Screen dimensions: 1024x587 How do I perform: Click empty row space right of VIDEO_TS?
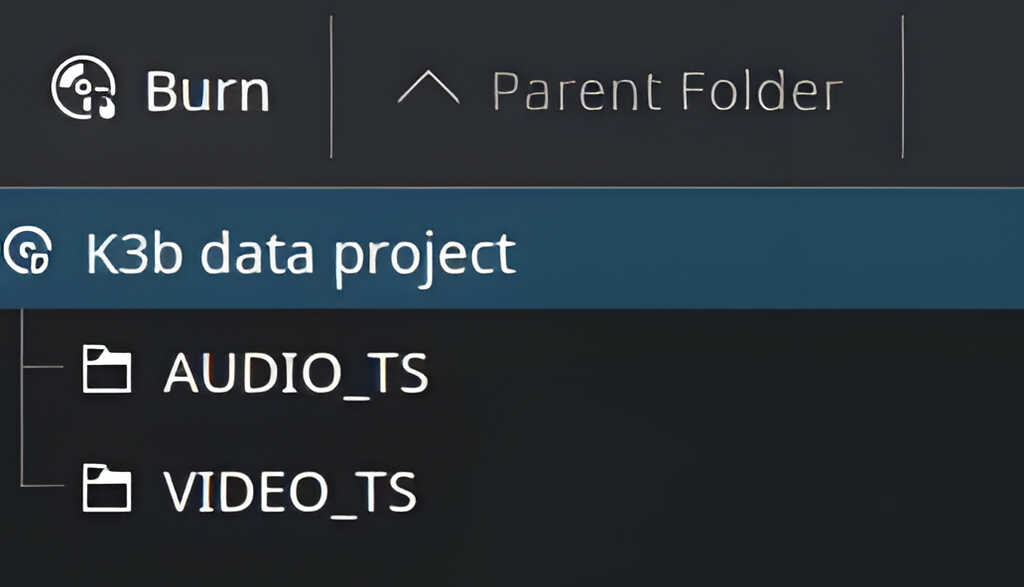[720, 490]
